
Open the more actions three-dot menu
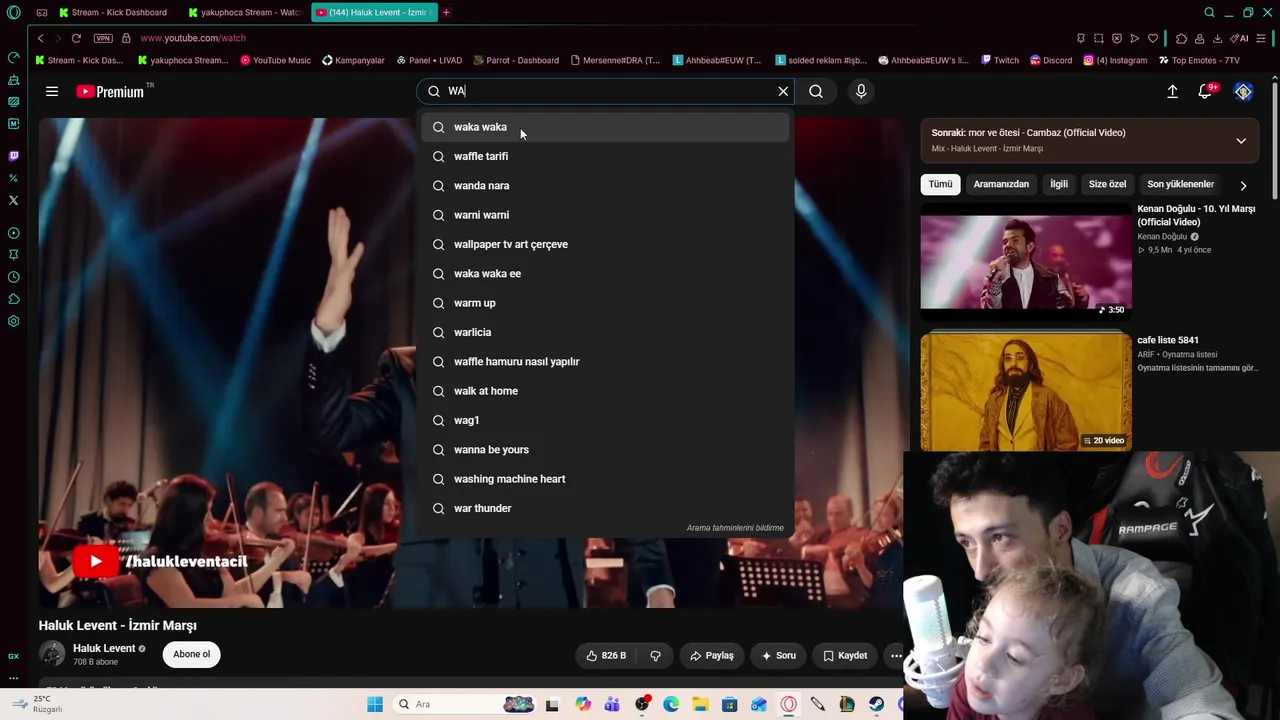point(896,655)
